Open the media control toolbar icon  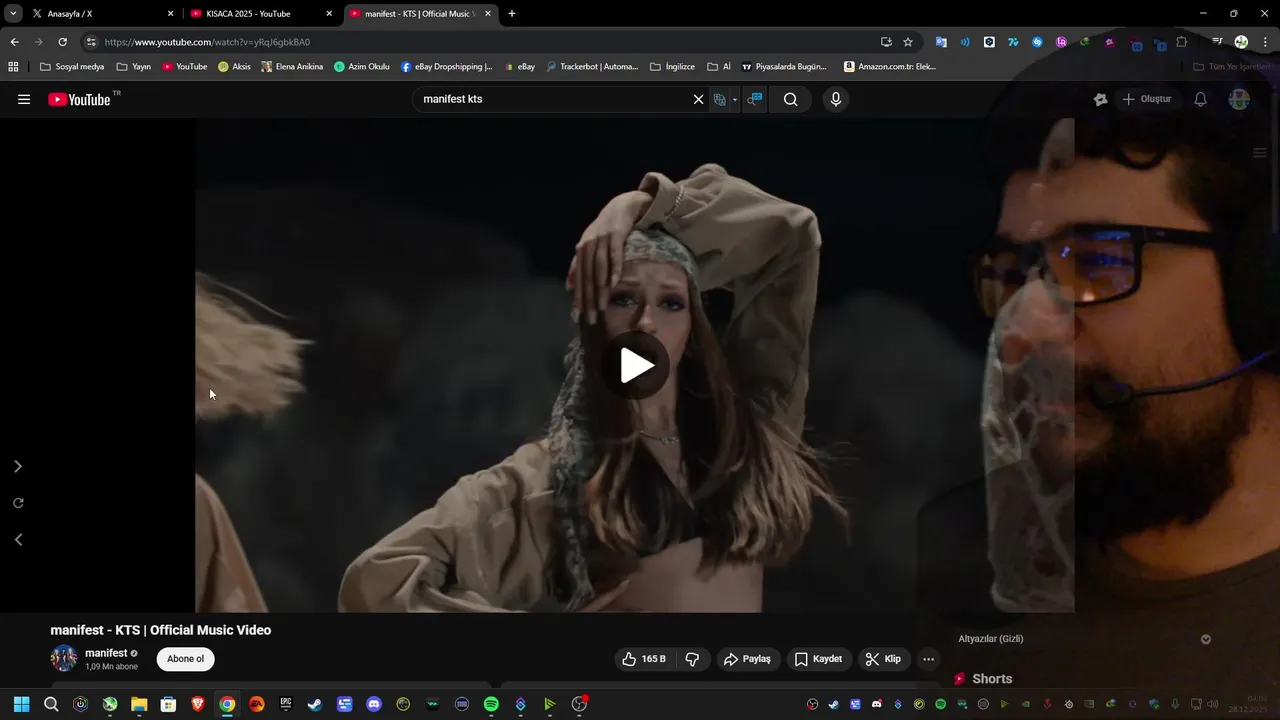click(1217, 42)
